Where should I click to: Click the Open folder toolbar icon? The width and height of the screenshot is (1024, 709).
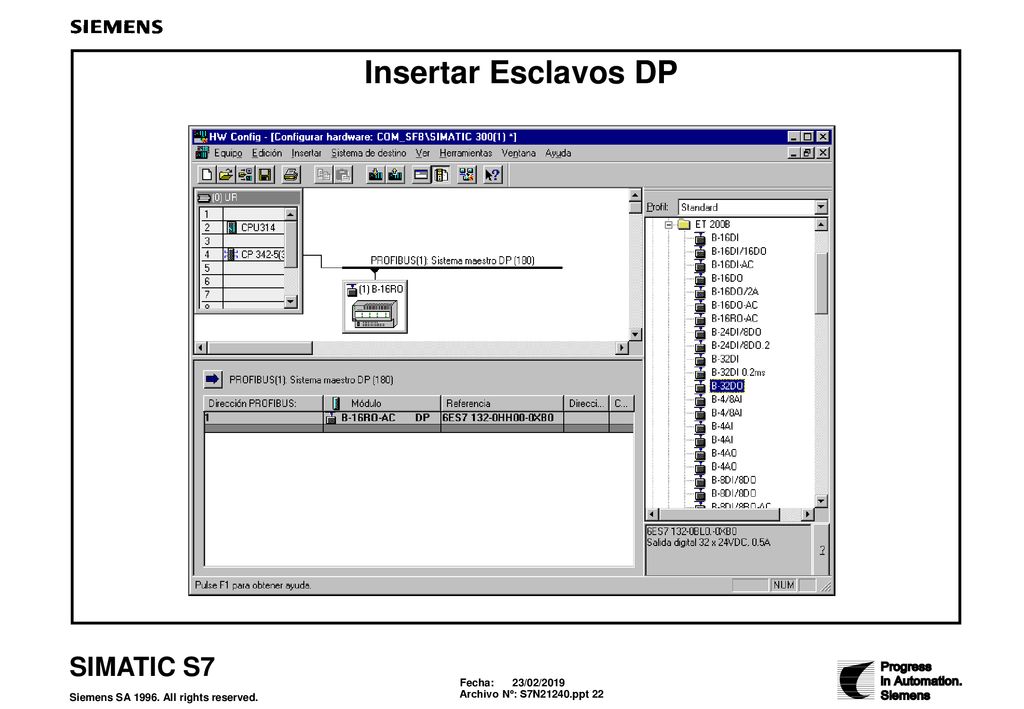226,174
